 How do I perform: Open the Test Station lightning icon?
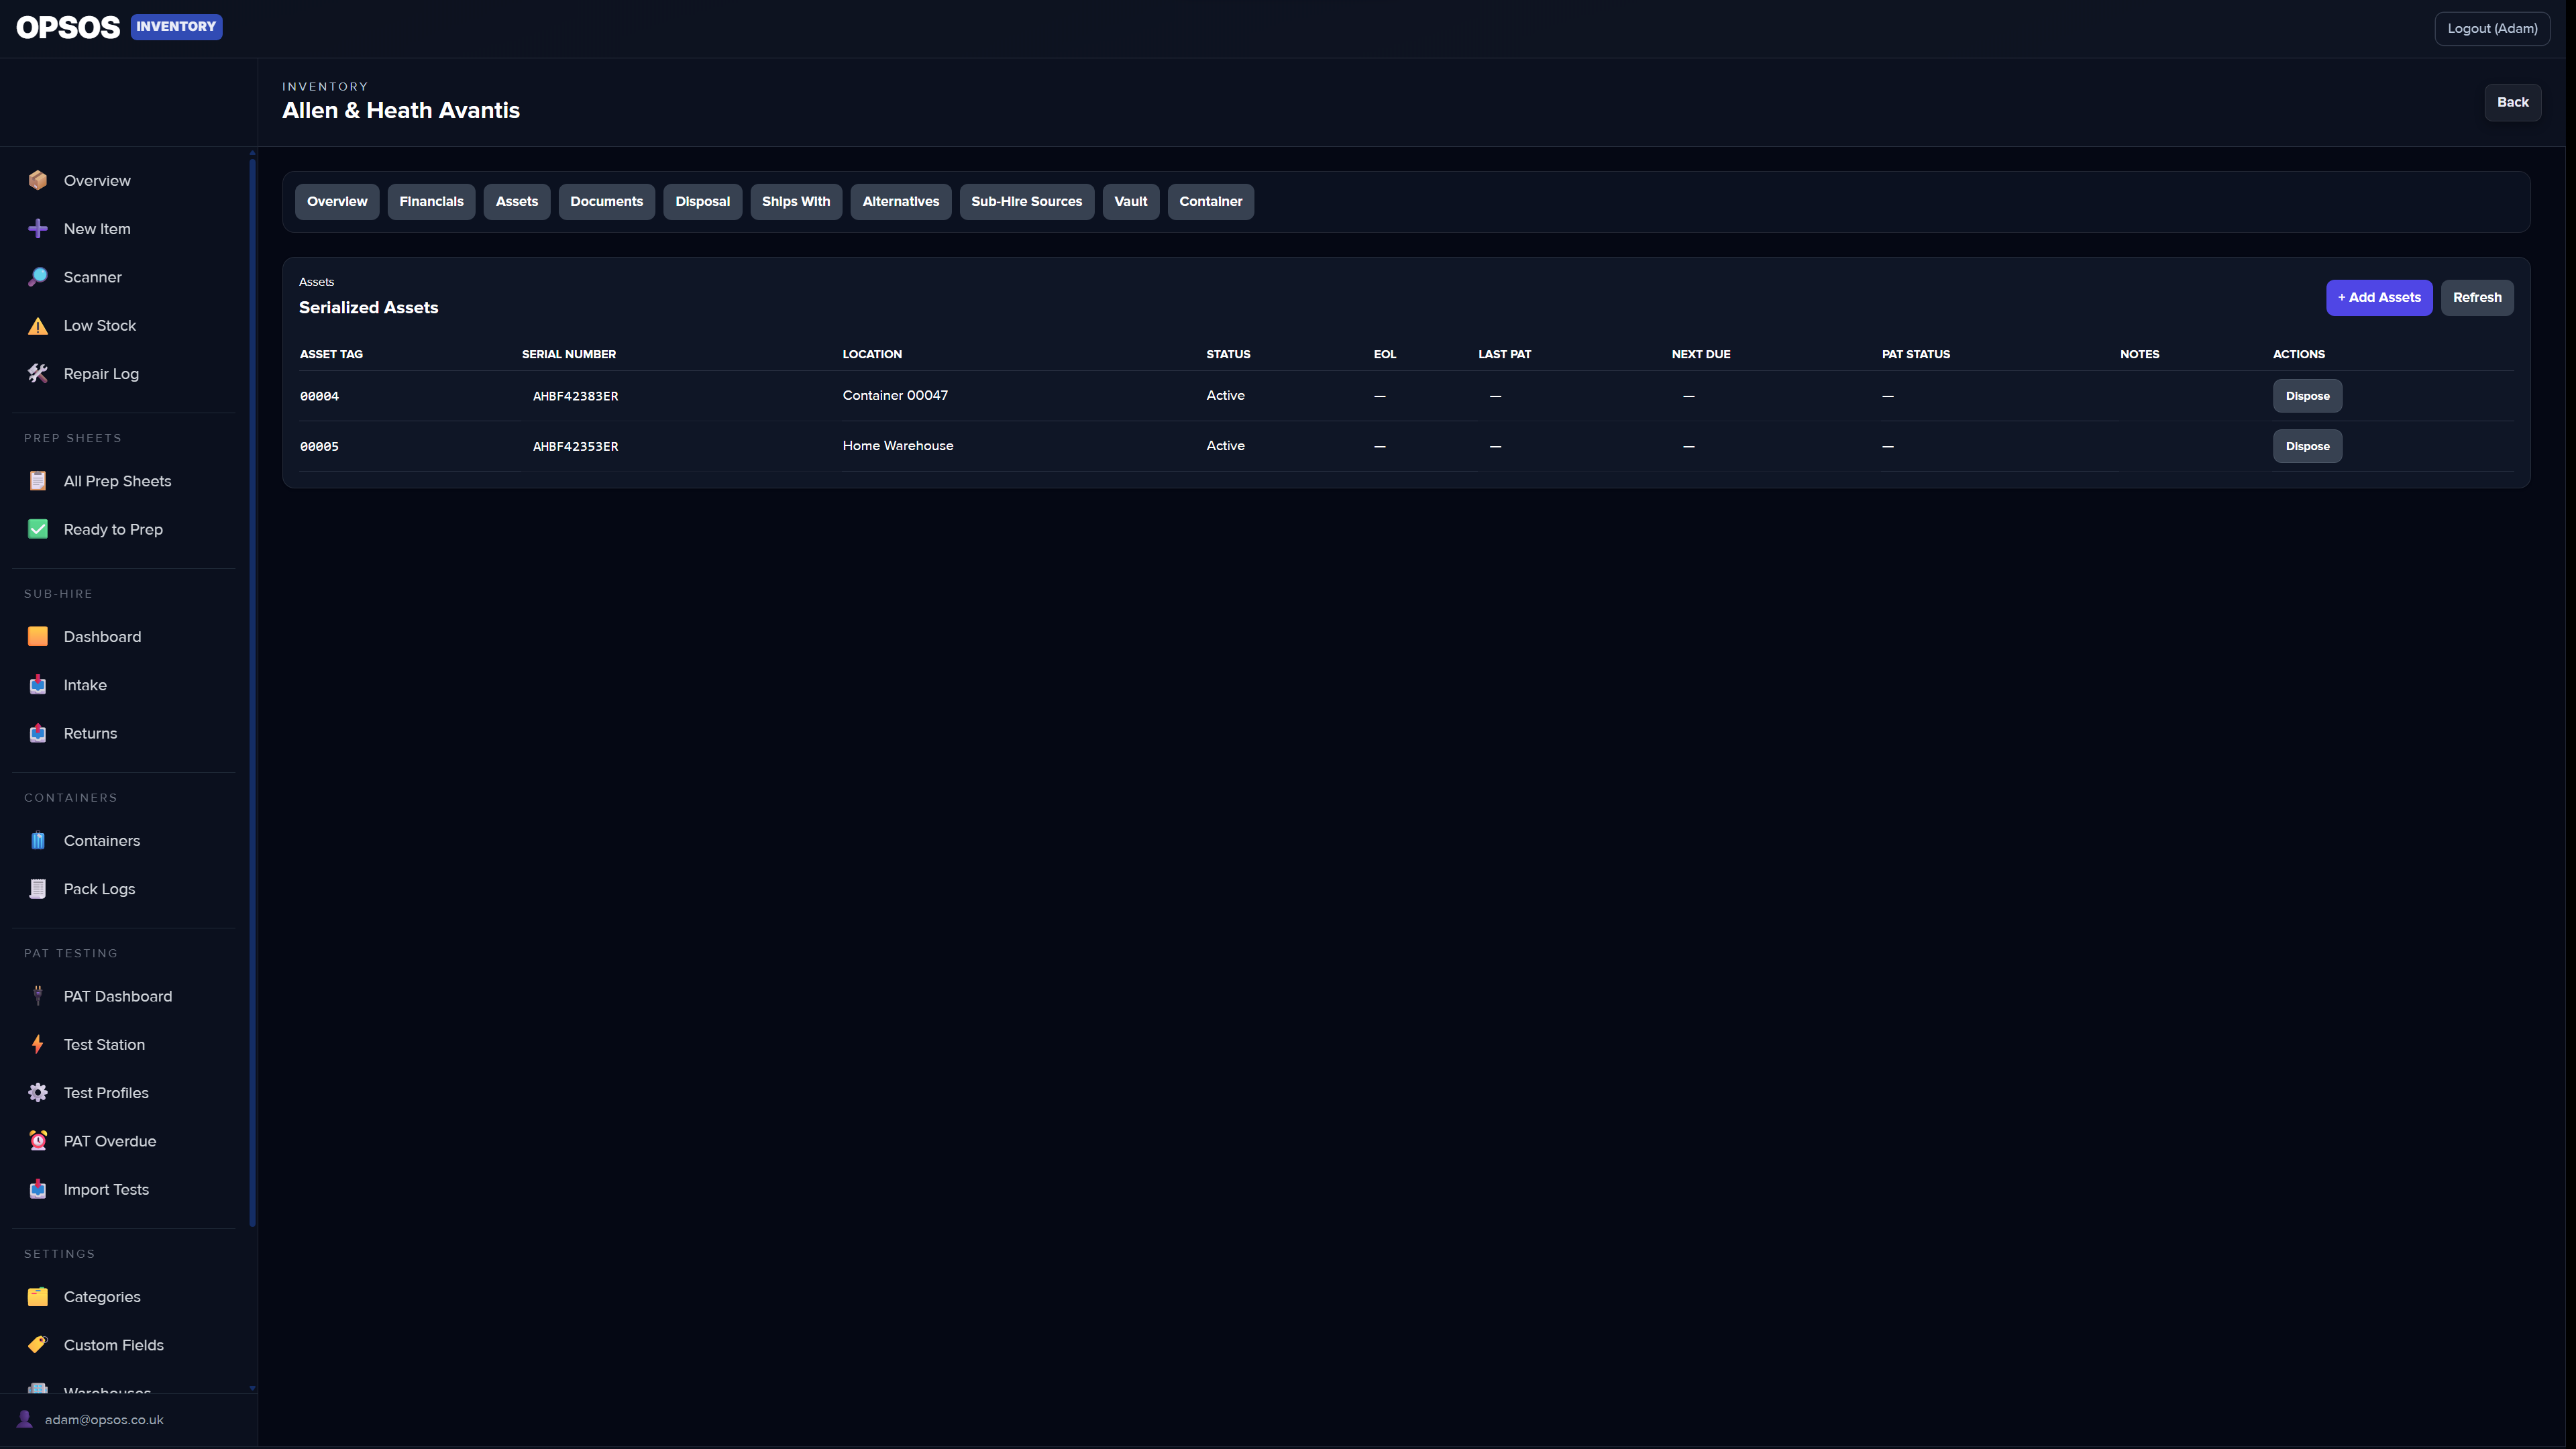tap(37, 1044)
